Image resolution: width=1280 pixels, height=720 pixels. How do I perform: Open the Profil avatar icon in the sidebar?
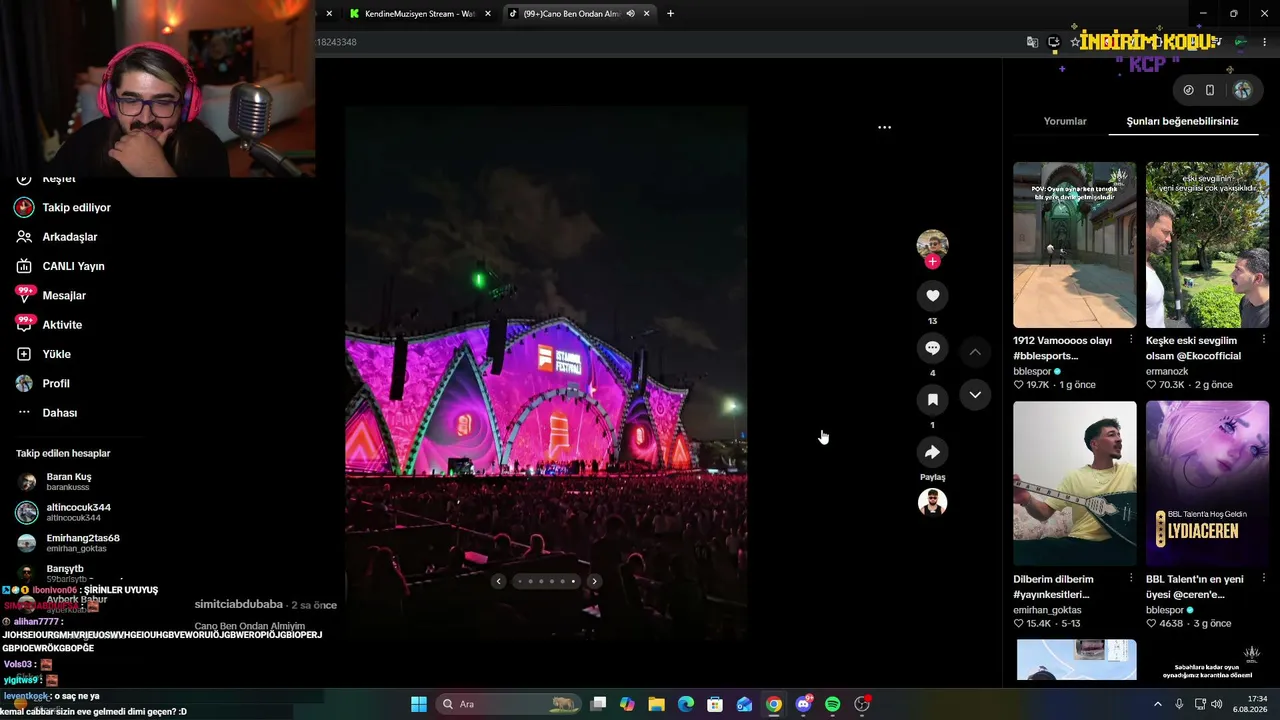(24, 383)
